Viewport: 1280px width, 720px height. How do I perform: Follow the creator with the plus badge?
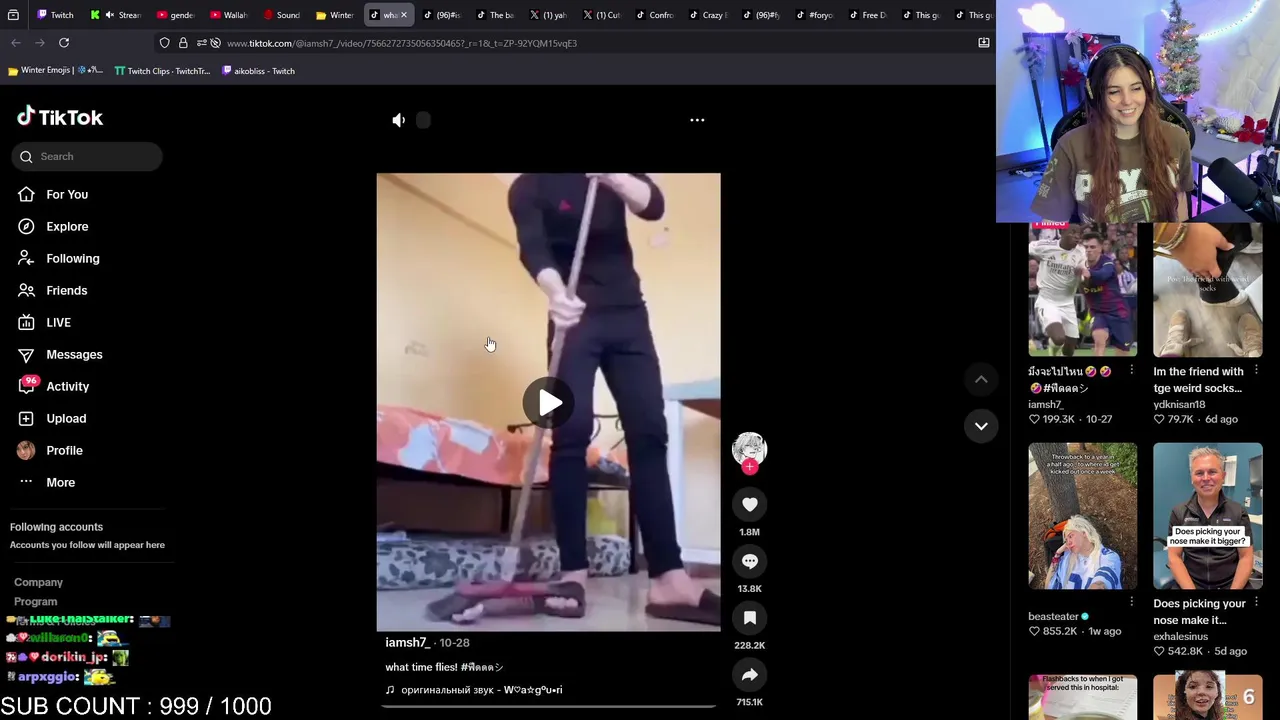(749, 467)
